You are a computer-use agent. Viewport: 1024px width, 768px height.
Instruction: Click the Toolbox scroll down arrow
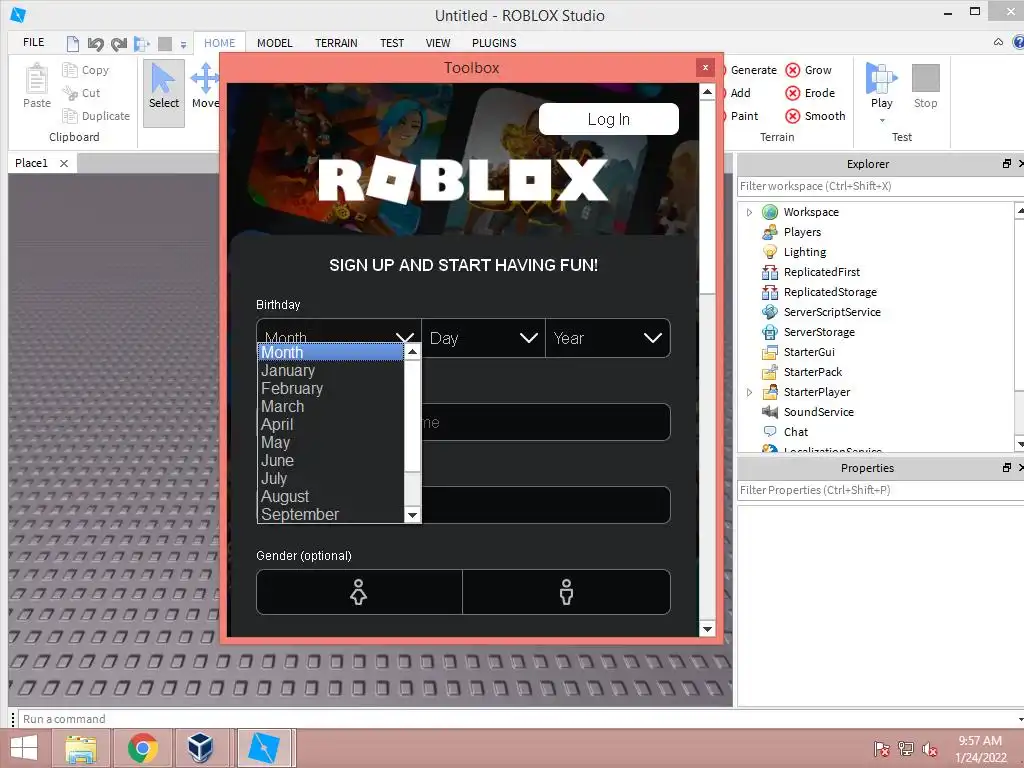[x=707, y=629]
